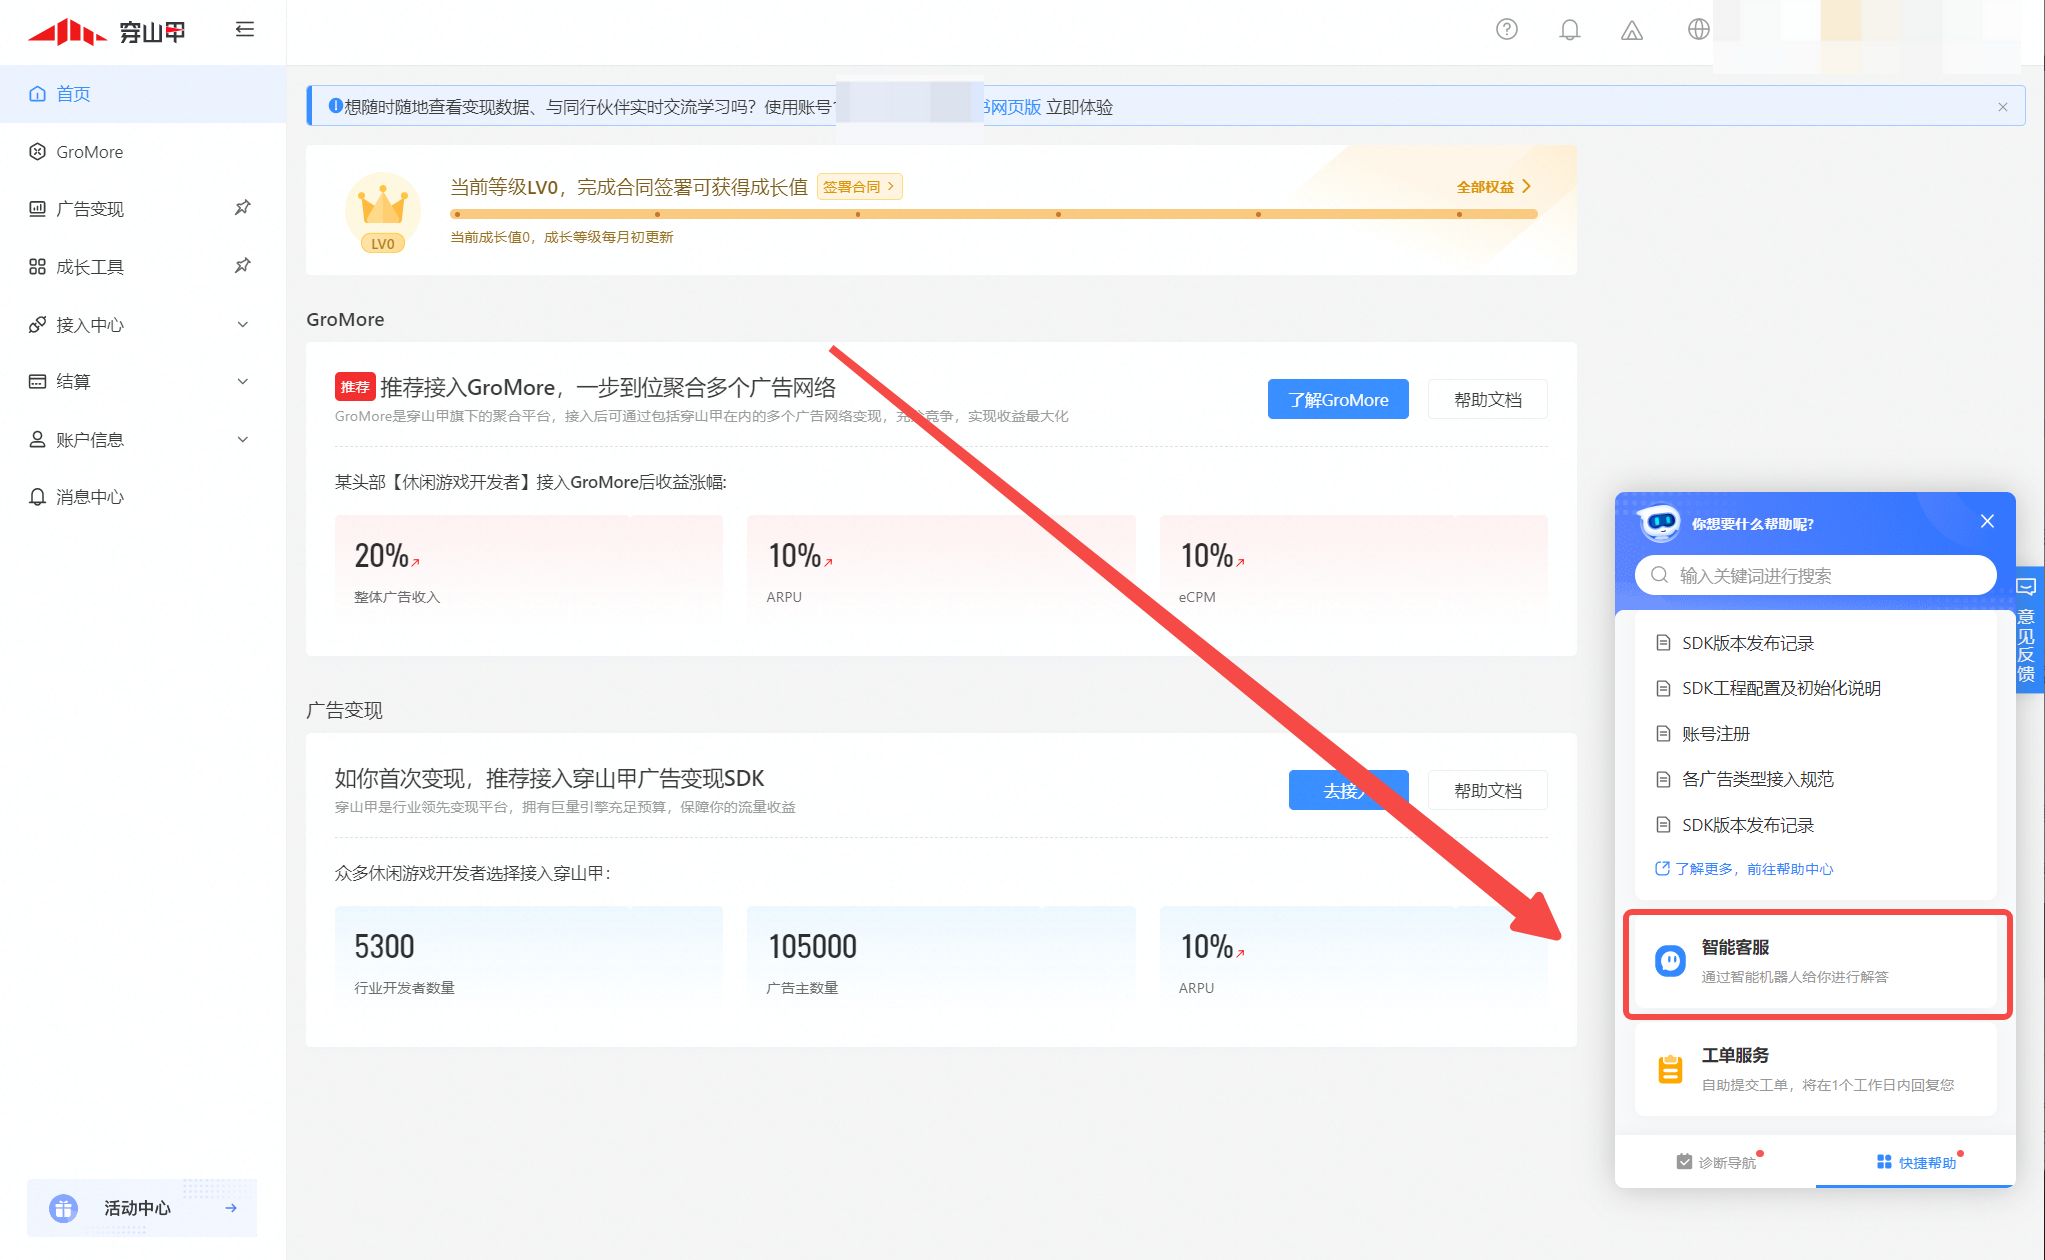The height and width of the screenshot is (1260, 2045).
Task: Open 工单服务 ticket card
Action: 1815,1069
